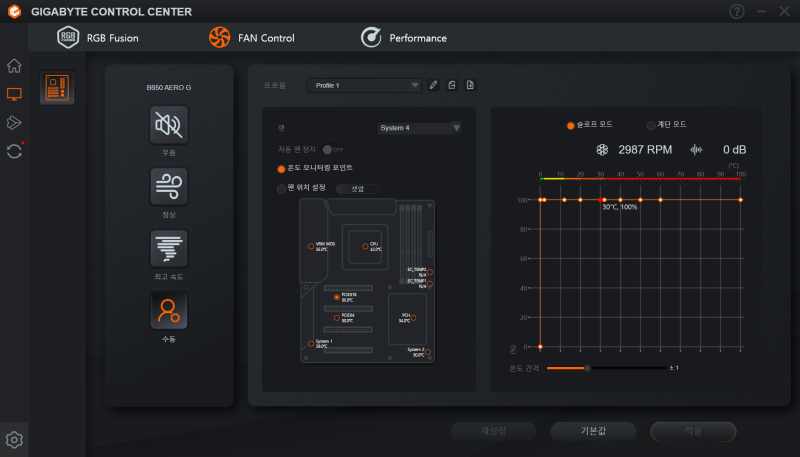Open the paper-plane icon in the left sidebar
The width and height of the screenshot is (800, 457).
click(14, 122)
